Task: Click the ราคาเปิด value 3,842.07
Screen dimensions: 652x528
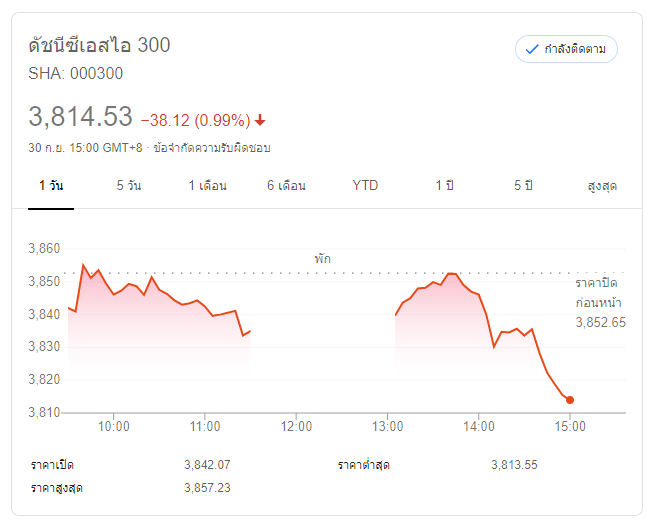Action: point(208,465)
